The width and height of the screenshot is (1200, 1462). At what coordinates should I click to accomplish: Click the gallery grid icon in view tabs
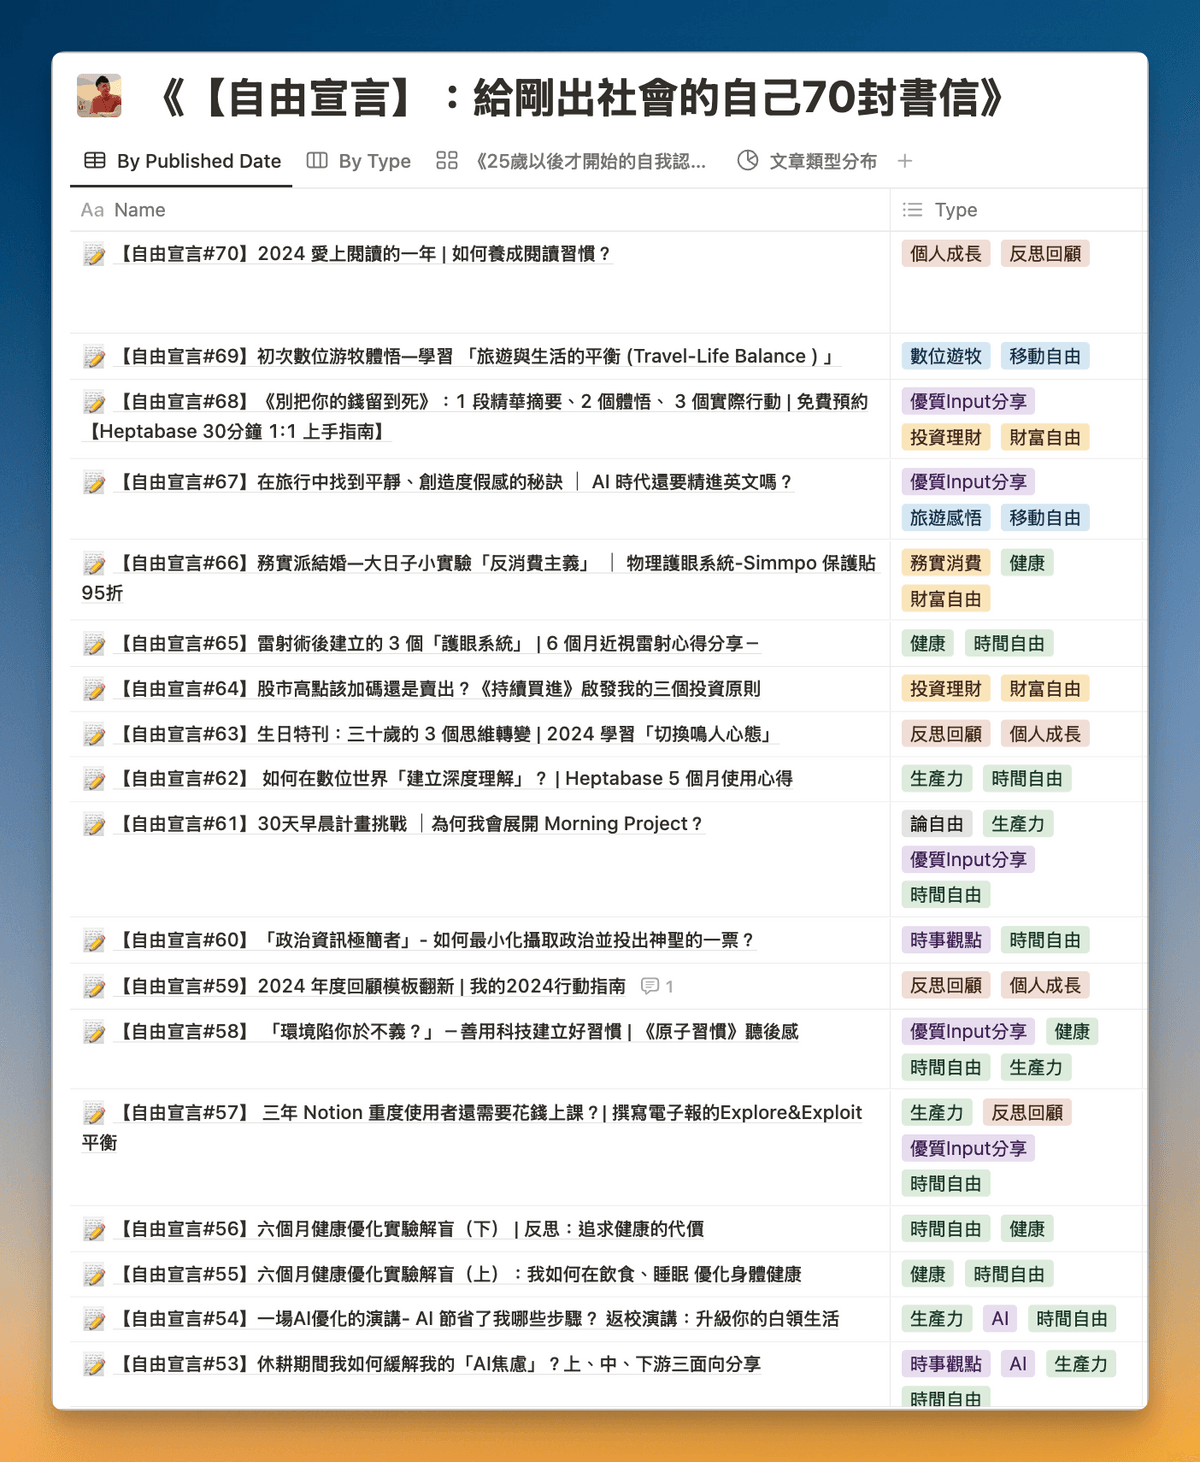447,161
